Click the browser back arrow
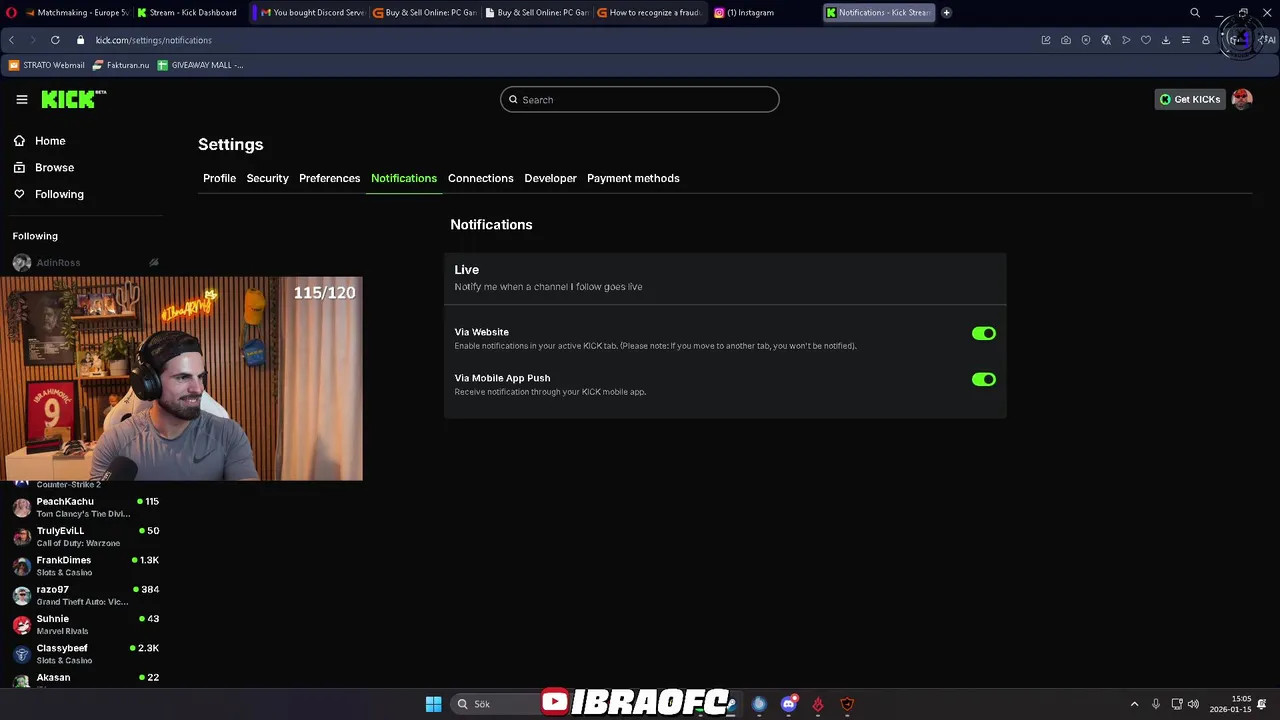The width and height of the screenshot is (1280, 720). pos(11,40)
